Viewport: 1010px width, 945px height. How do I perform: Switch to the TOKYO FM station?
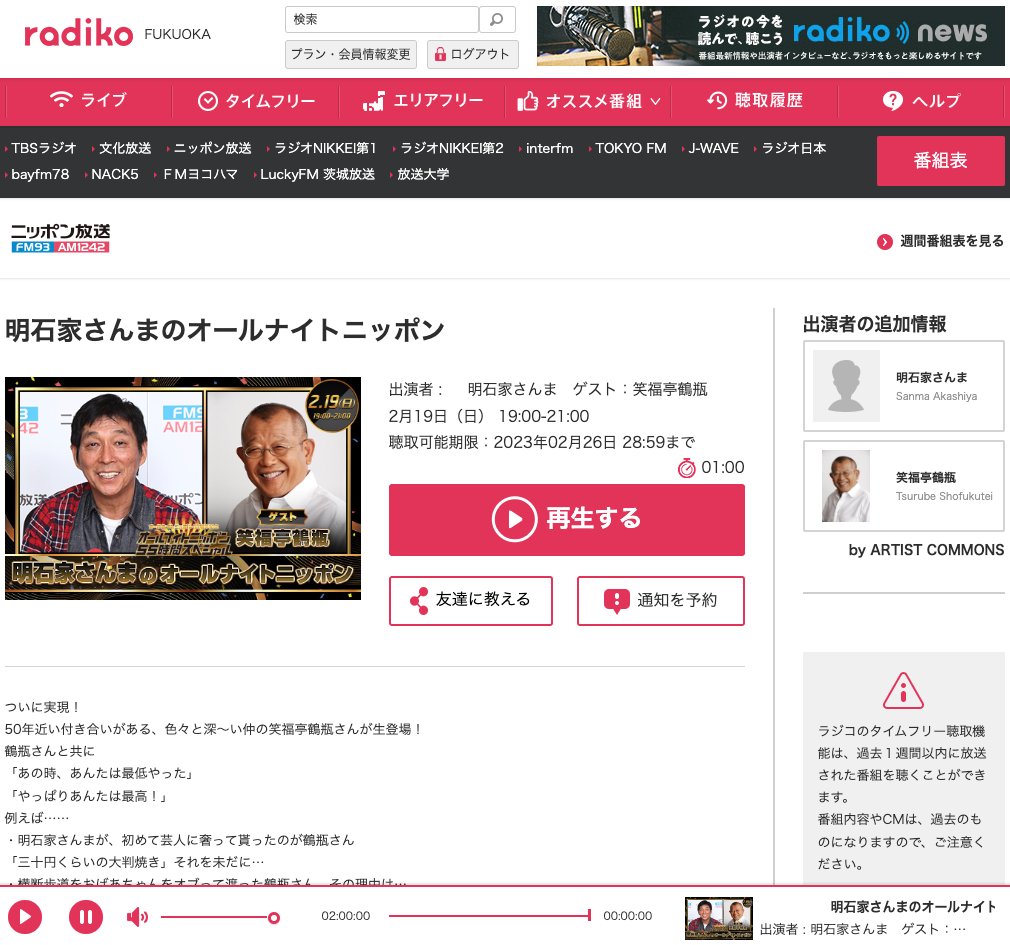click(x=630, y=148)
